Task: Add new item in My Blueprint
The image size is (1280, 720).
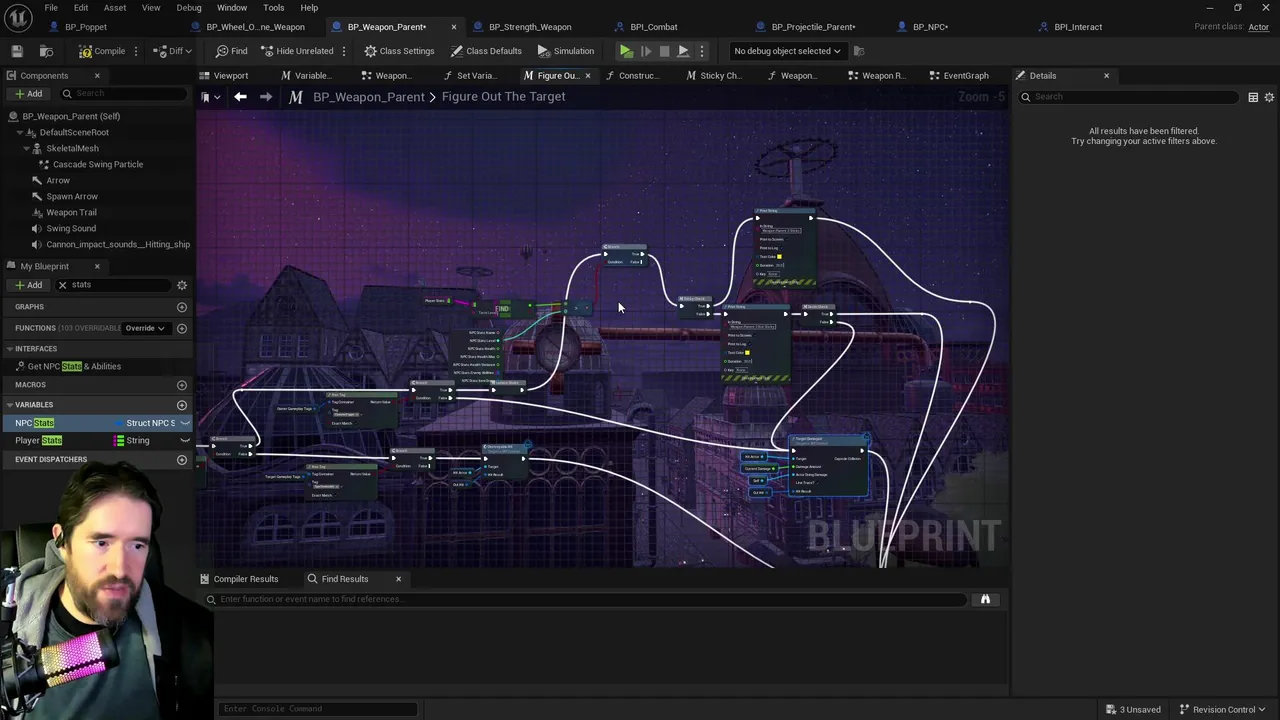Action: click(28, 285)
